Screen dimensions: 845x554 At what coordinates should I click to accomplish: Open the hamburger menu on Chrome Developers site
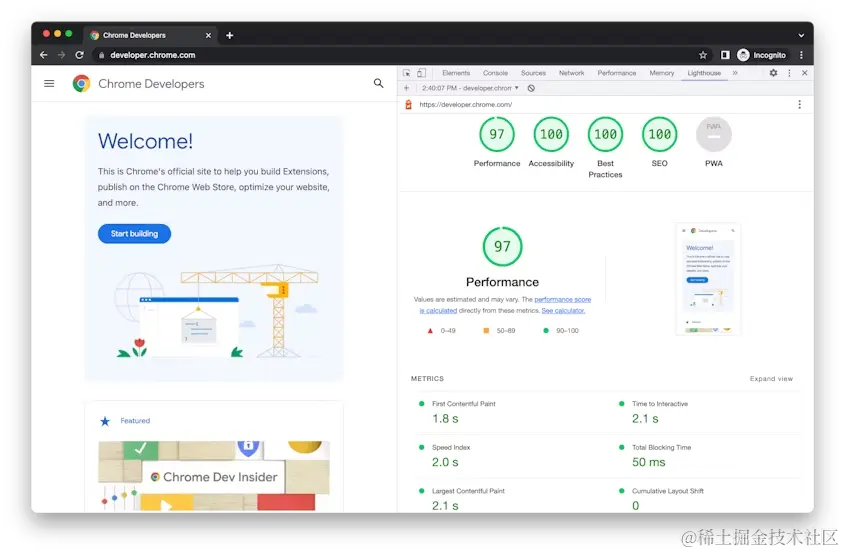[49, 84]
